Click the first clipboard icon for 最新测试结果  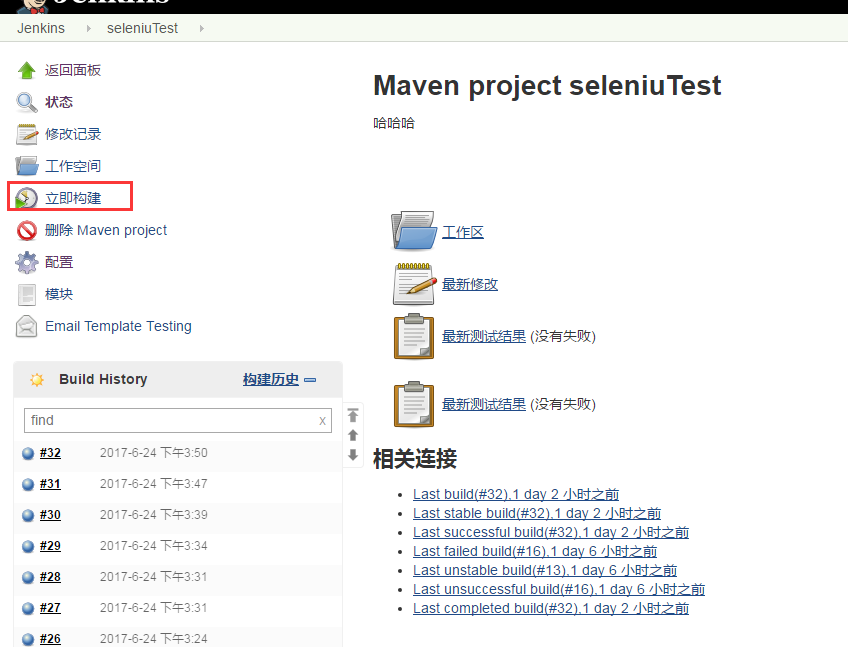pos(414,336)
